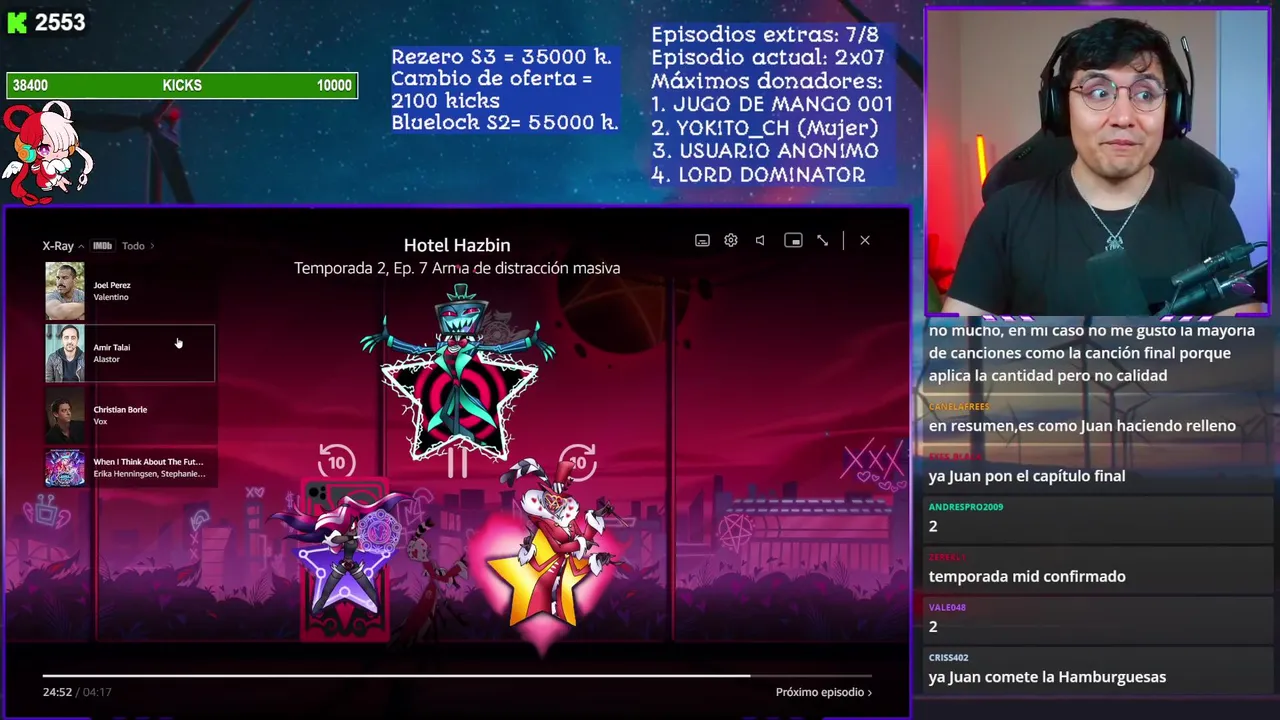Click the IMDb logo badge

coord(102,246)
